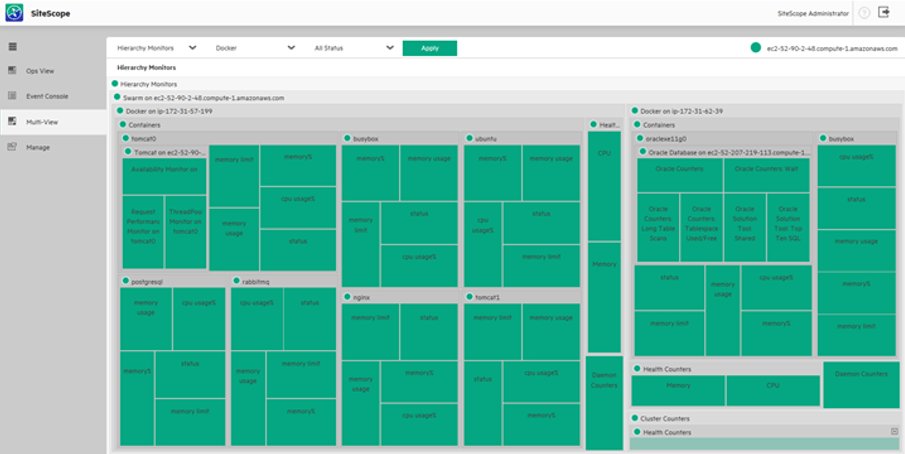The image size is (905, 454).
Task: Select the Swarm on ec2-52-90-2-48 group header
Action: [203, 98]
